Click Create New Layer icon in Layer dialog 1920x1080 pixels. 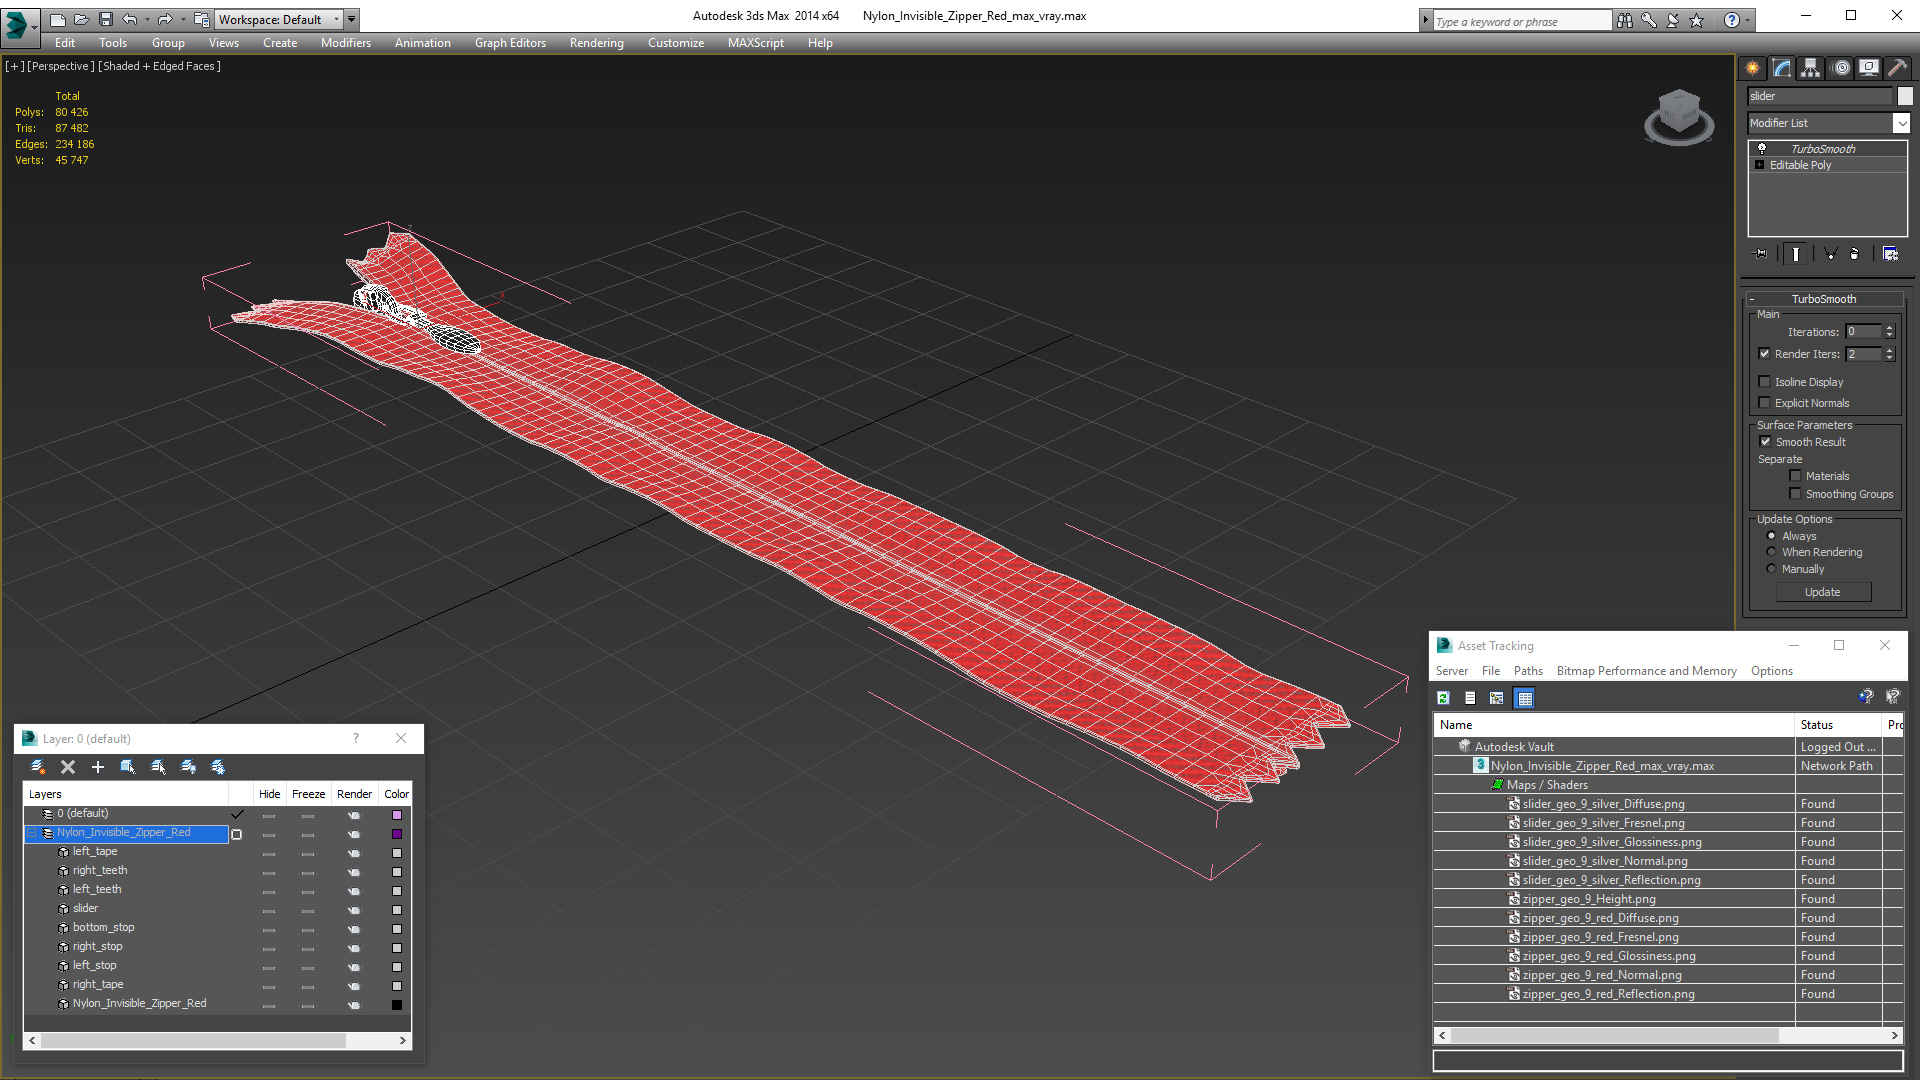tap(38, 767)
